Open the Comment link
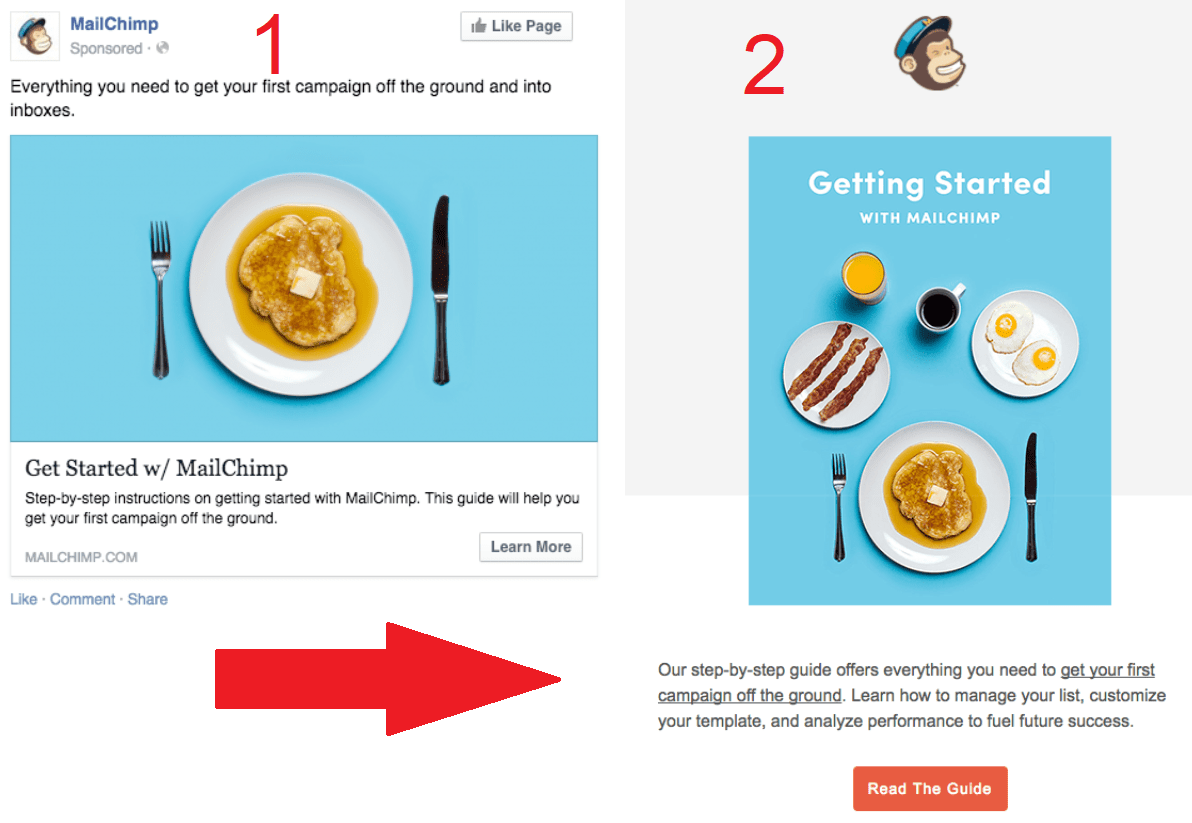Viewport: 1192px width, 823px height. [82, 599]
